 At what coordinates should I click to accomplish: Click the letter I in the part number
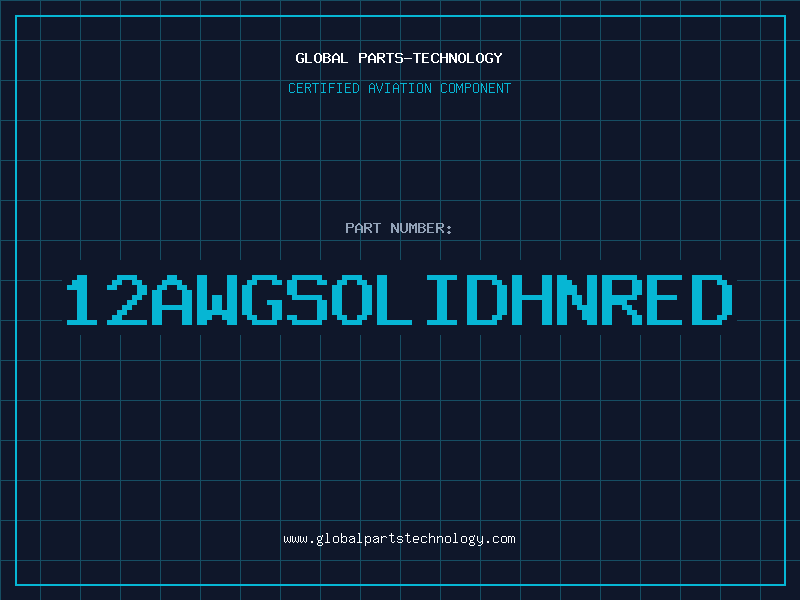coord(447,300)
